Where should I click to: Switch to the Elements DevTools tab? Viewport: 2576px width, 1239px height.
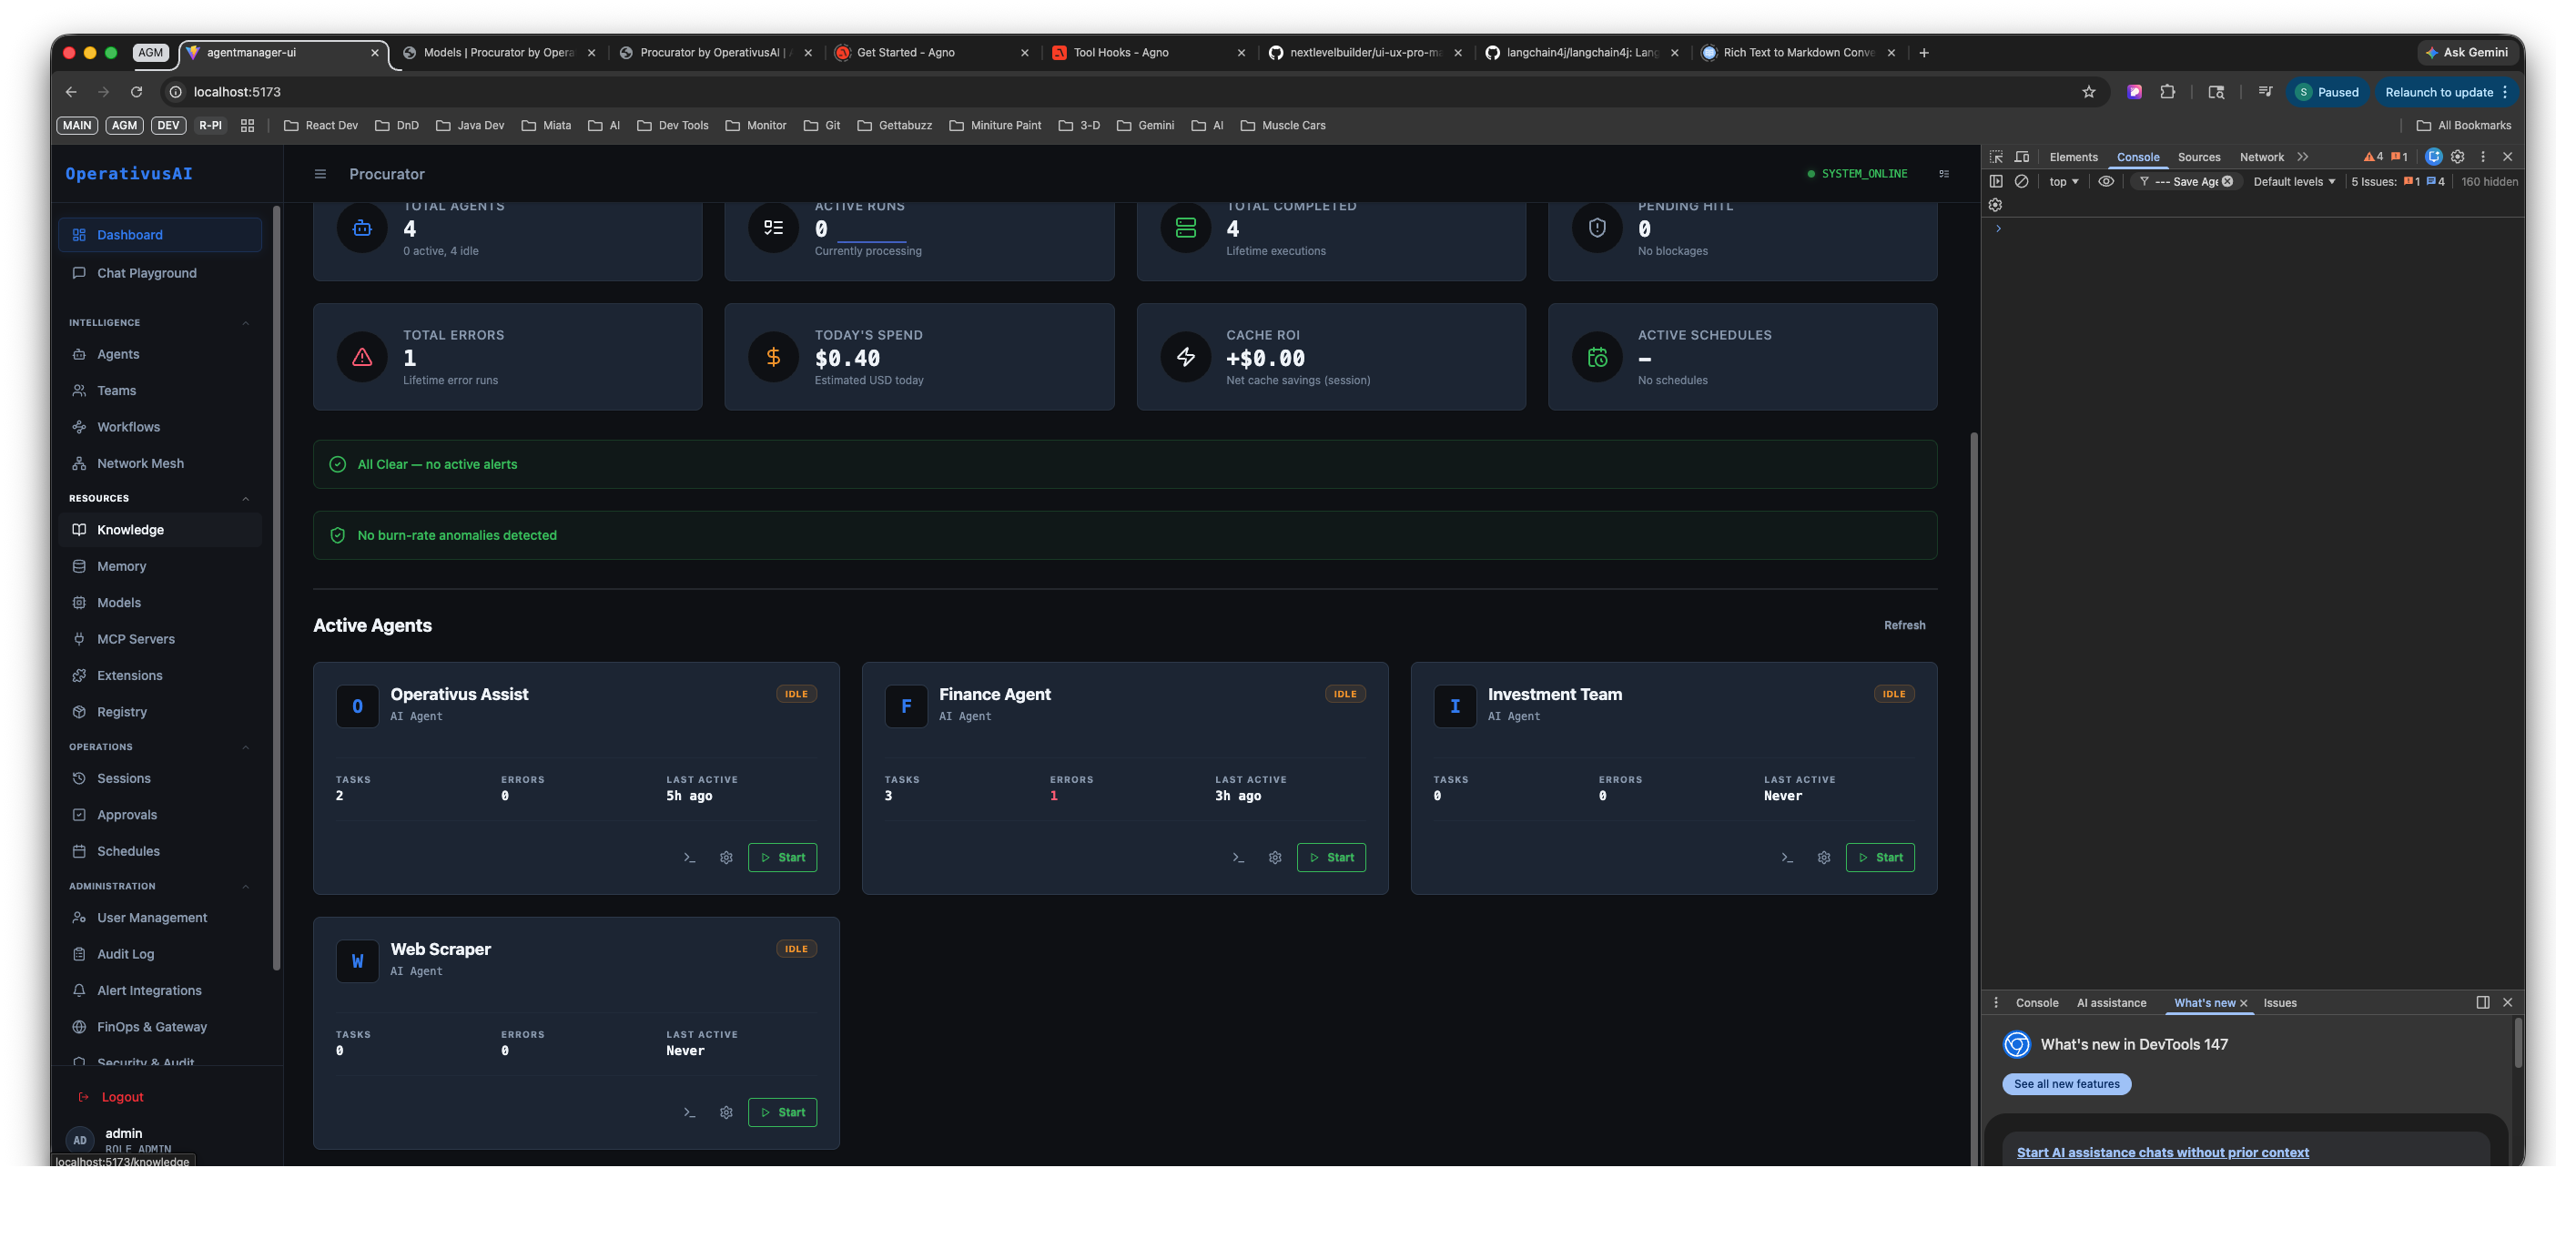coord(2073,157)
